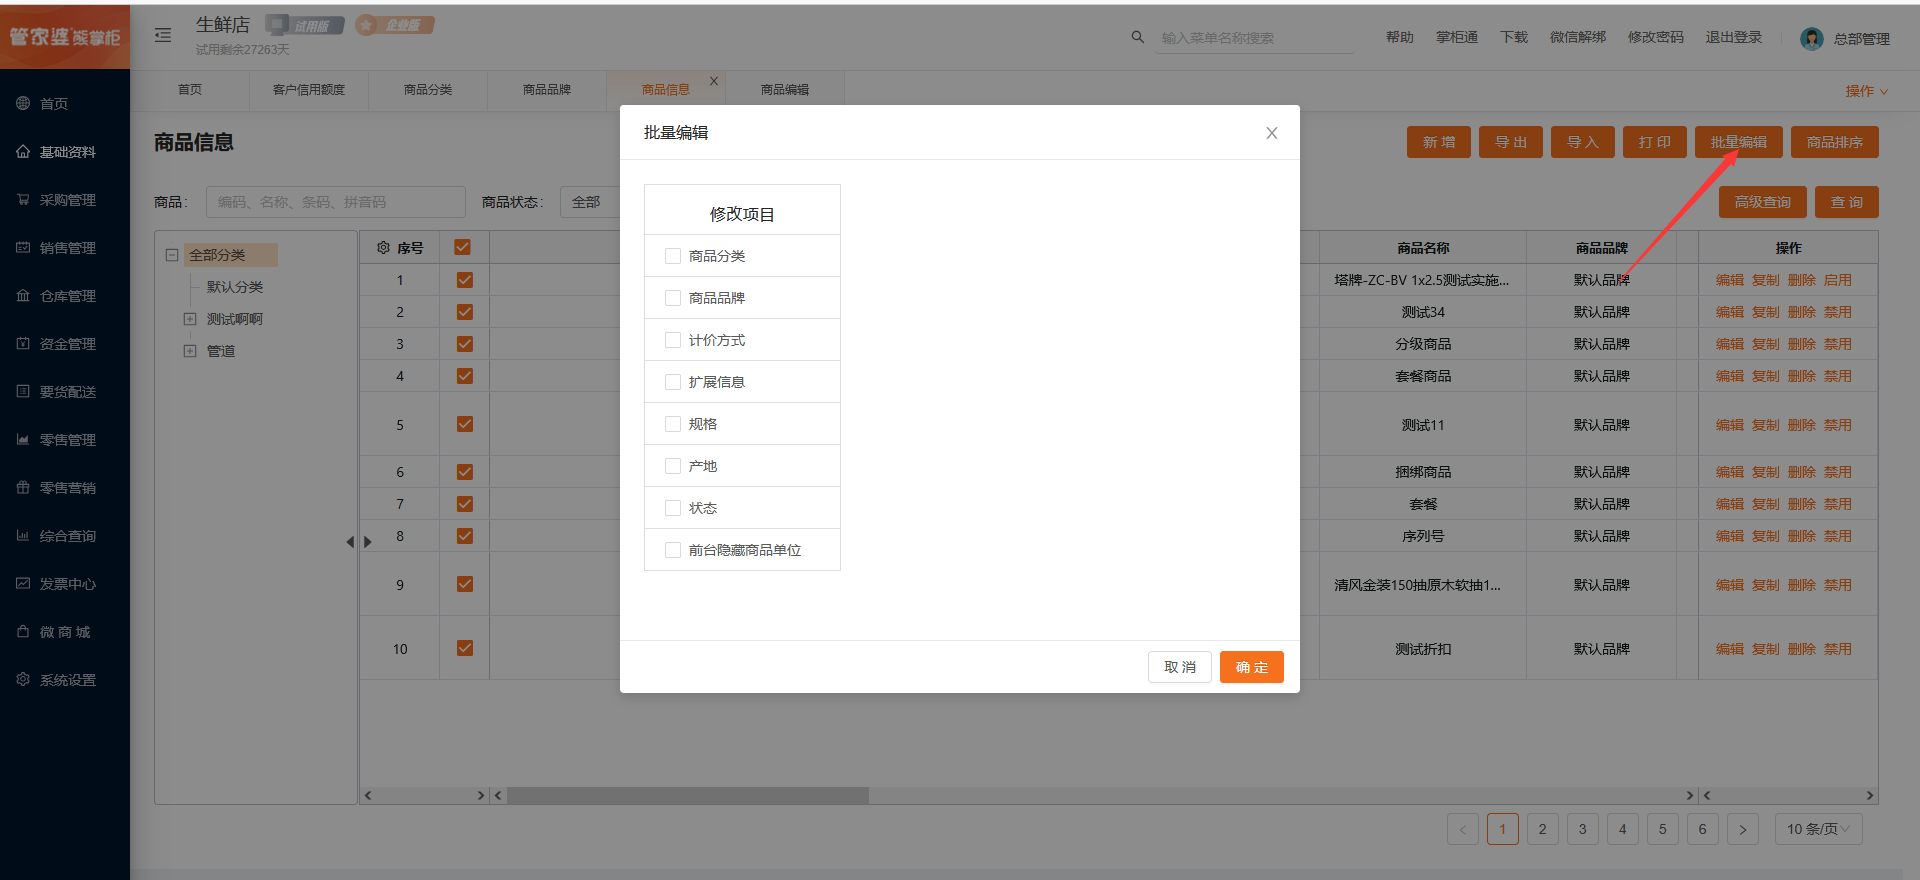Click the 零售营销 gift icon in sidebar
Screen dimensions: 1920x880
(x=23, y=487)
